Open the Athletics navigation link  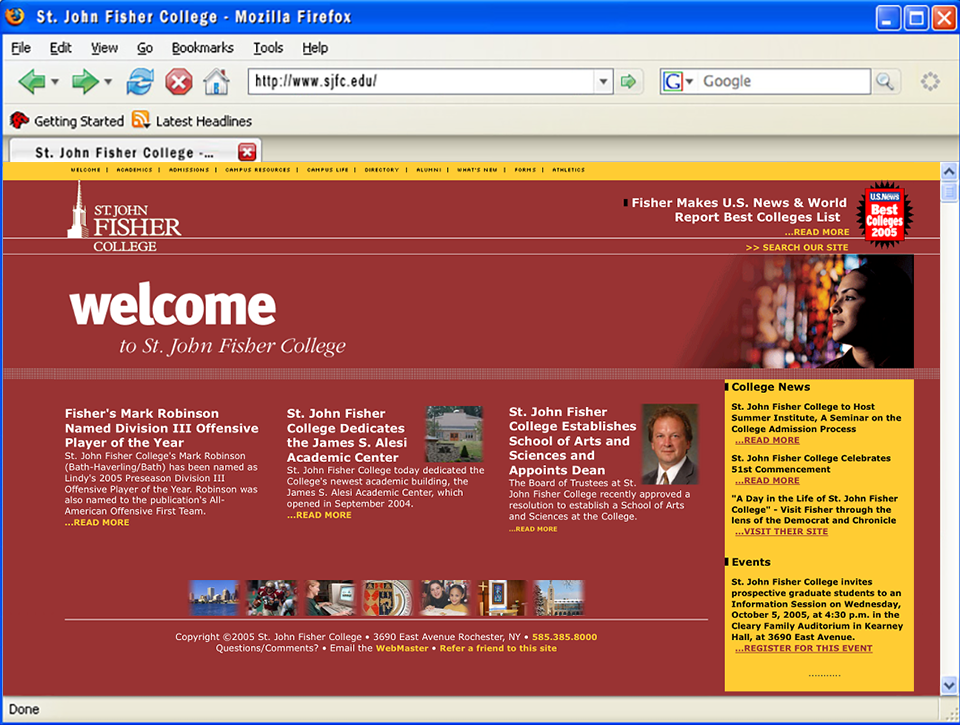pos(568,170)
